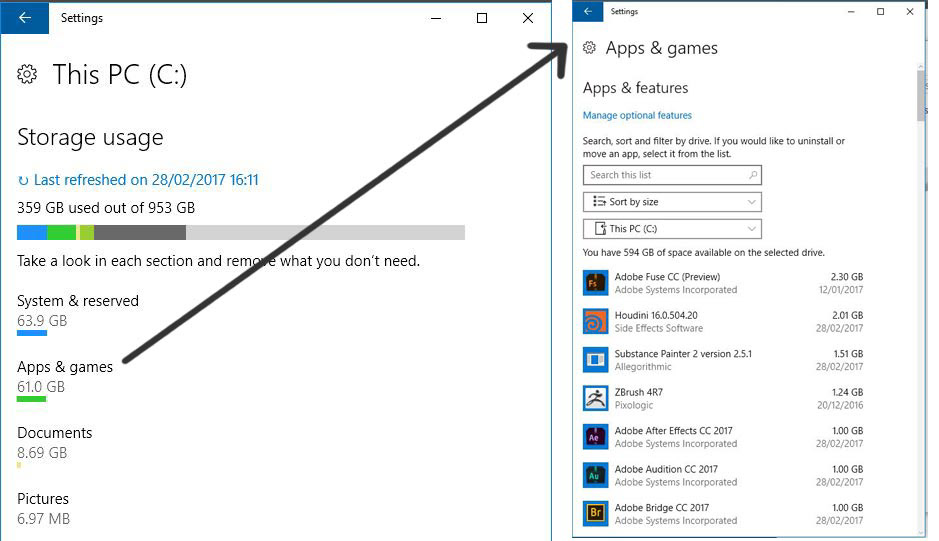Click the blue System & reserved usage bar
Viewport: 939px width, 541px height.
click(x=32, y=333)
